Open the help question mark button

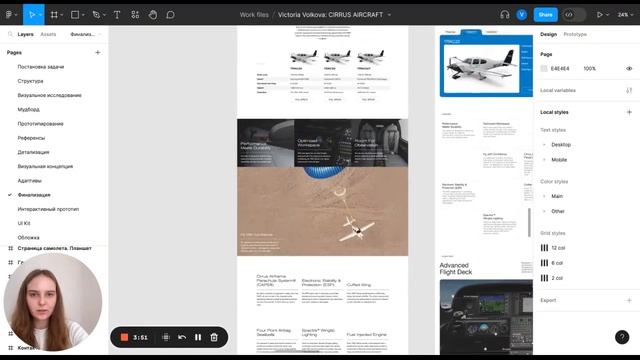[x=622, y=337]
